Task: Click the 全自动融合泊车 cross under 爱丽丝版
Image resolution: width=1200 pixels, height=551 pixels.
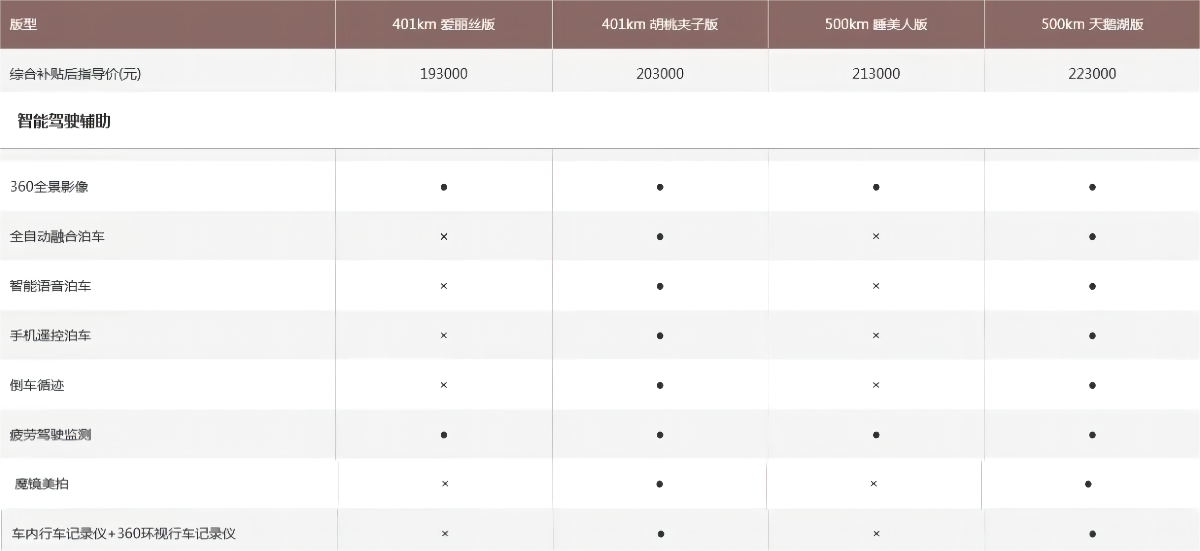Action: [x=444, y=237]
